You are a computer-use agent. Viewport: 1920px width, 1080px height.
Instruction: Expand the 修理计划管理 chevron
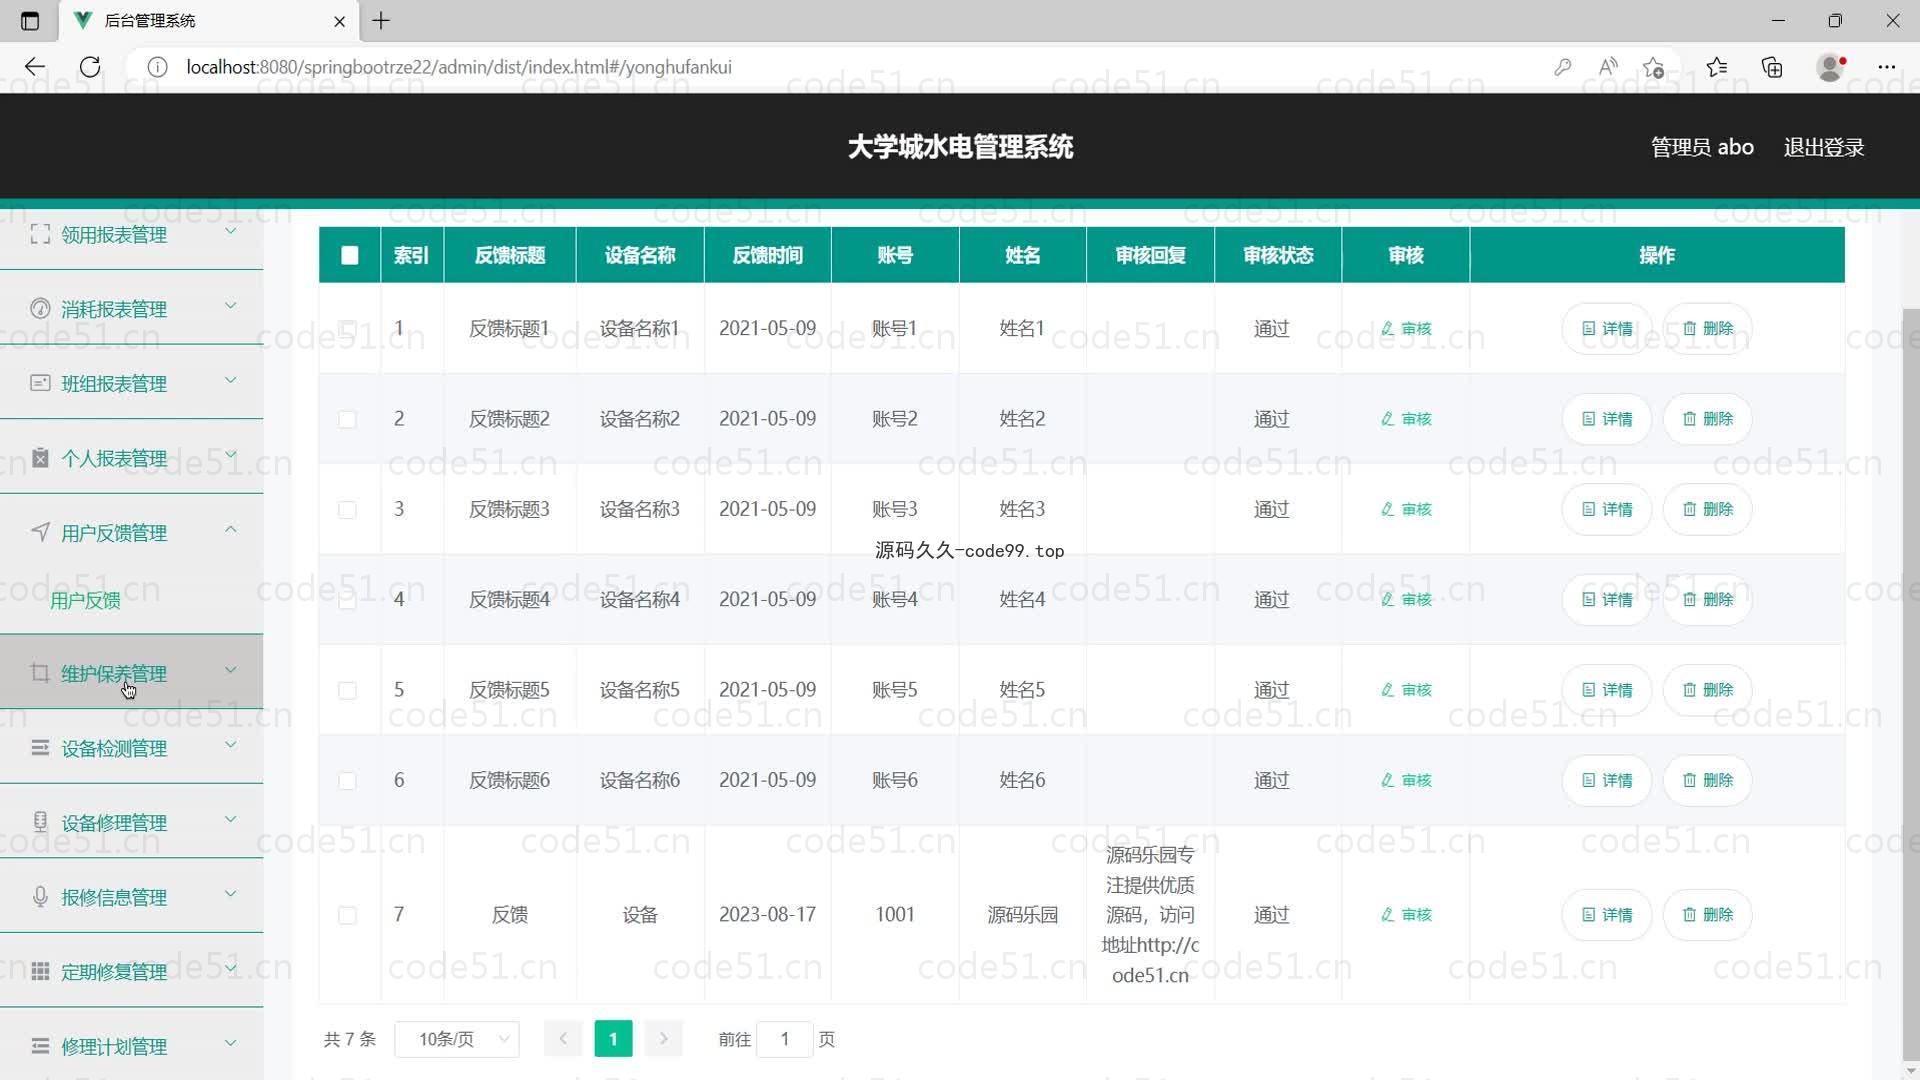(x=230, y=1042)
